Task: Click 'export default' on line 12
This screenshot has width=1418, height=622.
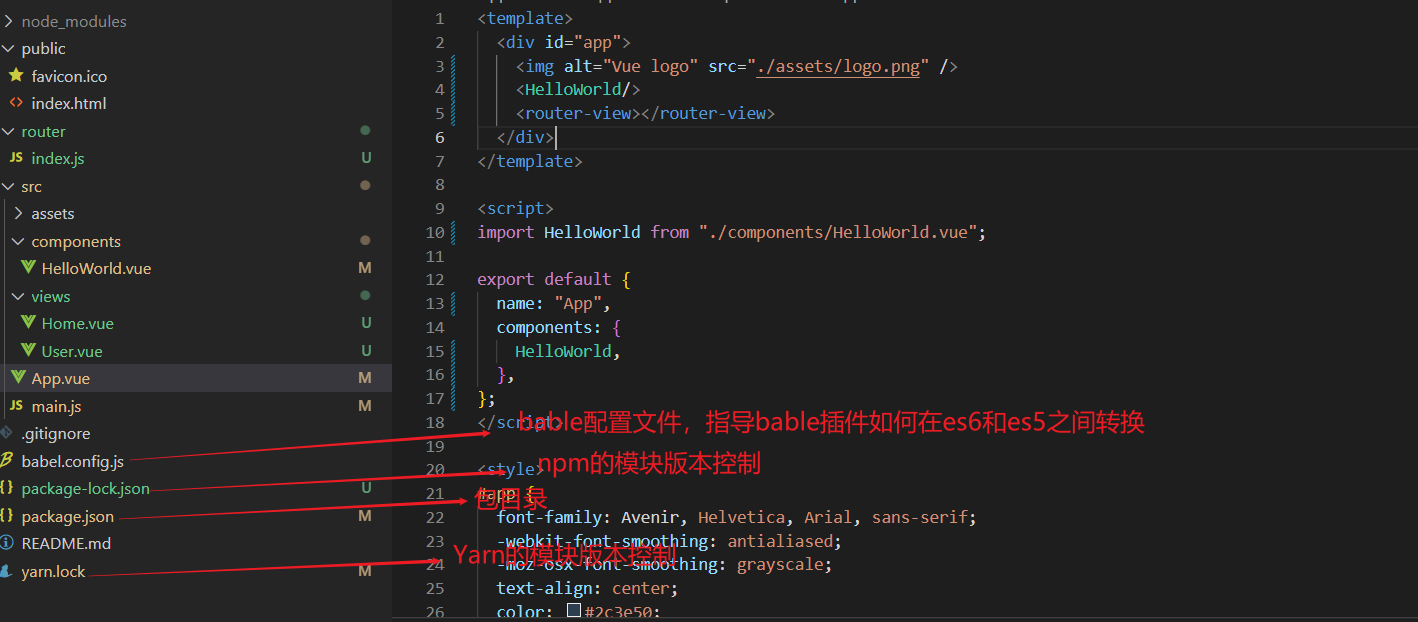Action: point(544,279)
